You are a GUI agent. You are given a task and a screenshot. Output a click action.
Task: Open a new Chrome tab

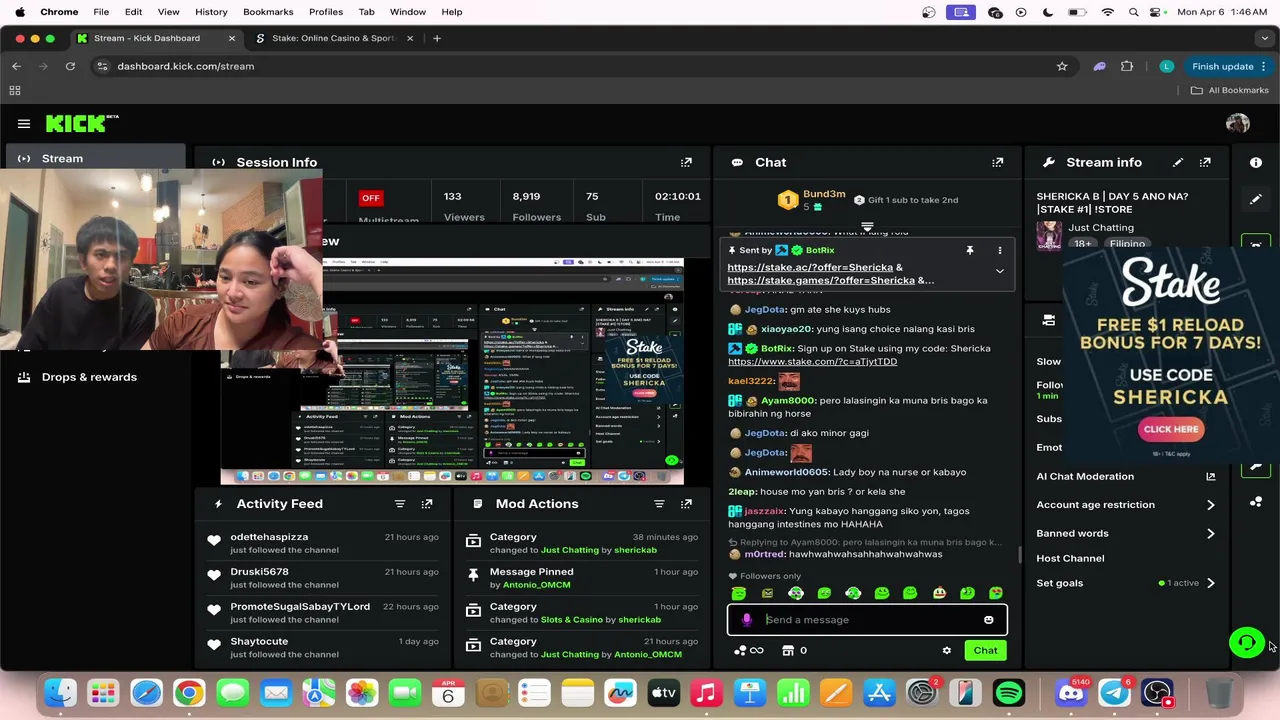(x=437, y=38)
